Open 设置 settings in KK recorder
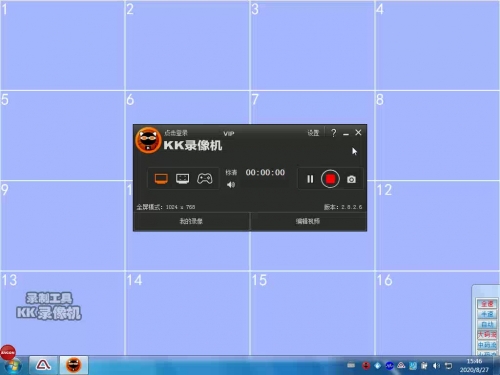The height and width of the screenshot is (375, 500). pyautogui.click(x=313, y=133)
